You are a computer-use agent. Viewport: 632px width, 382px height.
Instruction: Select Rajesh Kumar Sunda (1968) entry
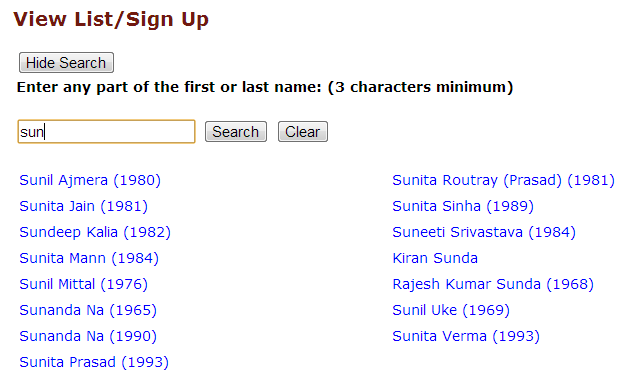pos(493,284)
